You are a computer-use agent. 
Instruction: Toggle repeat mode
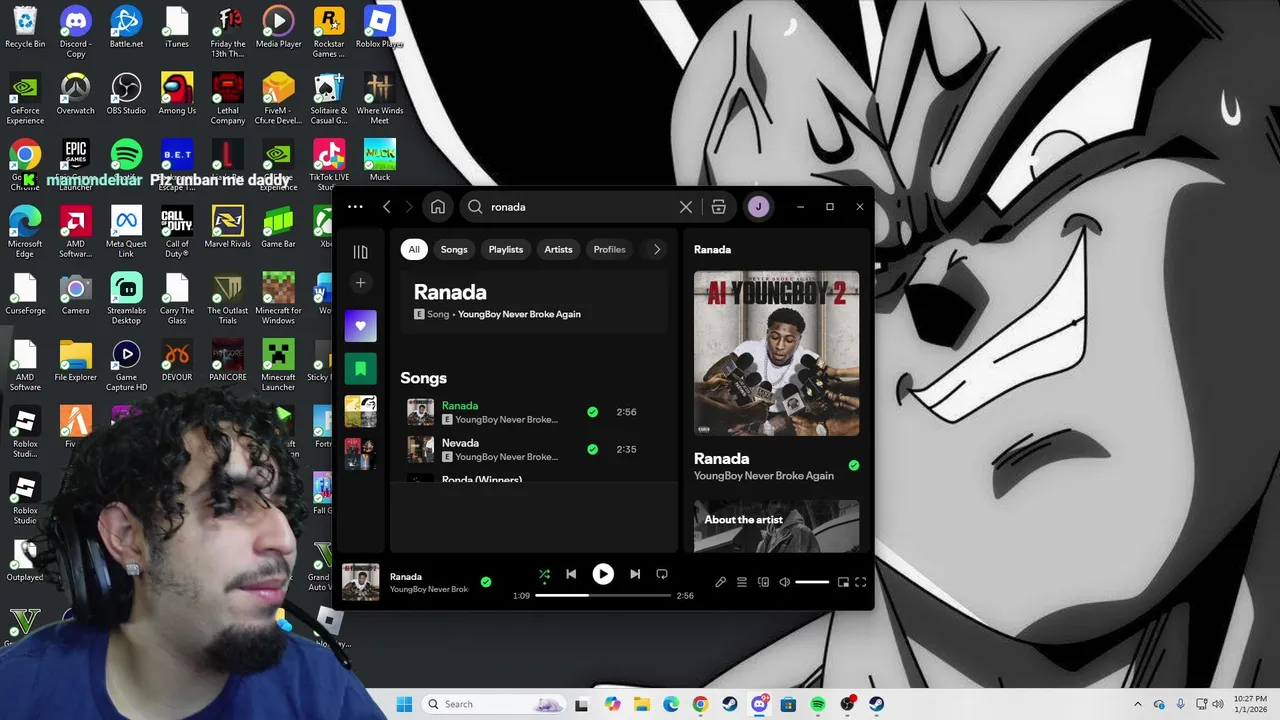[x=662, y=574]
